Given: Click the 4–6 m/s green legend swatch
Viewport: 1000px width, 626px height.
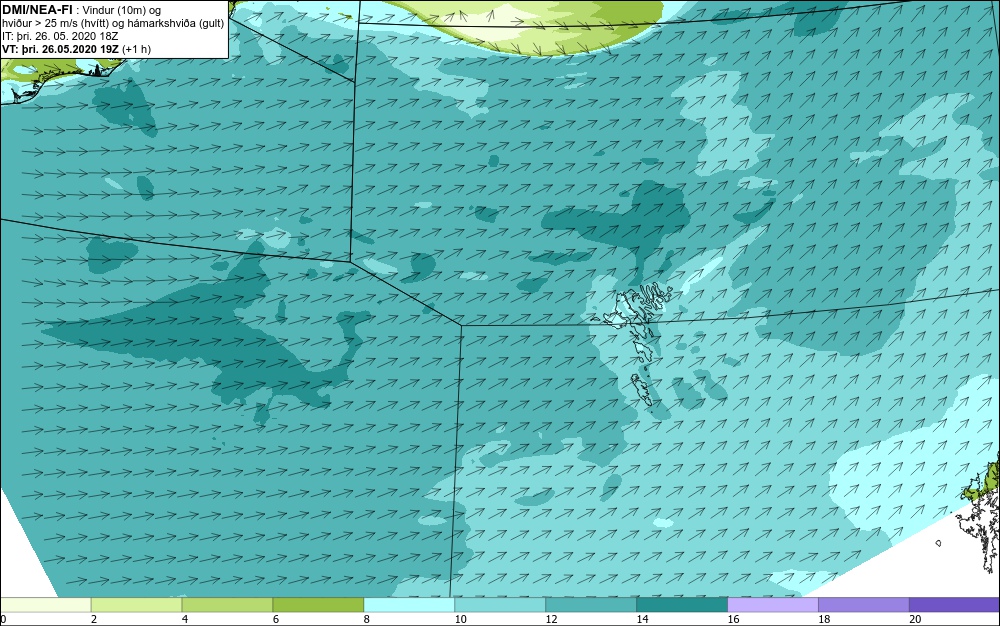Looking at the screenshot, I should (227, 605).
